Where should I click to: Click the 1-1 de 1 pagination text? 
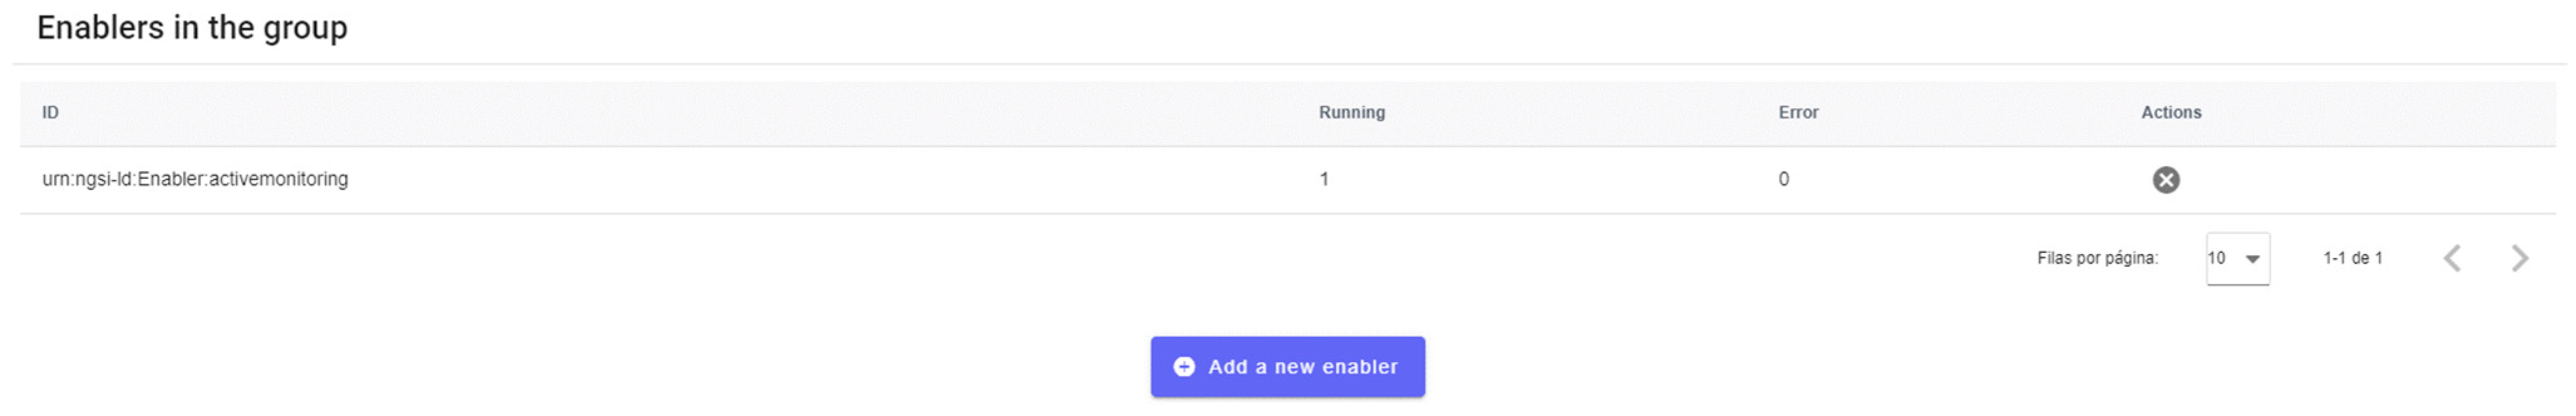tap(2352, 258)
